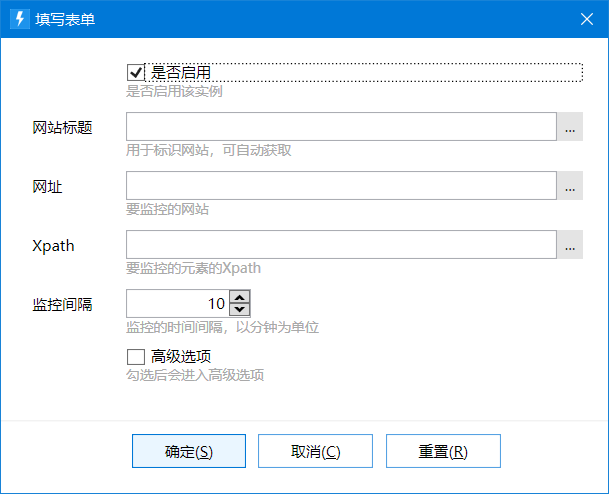The image size is (609, 494).
Task: Click the ellipsis button beside 网址 field
Action: [570, 186]
